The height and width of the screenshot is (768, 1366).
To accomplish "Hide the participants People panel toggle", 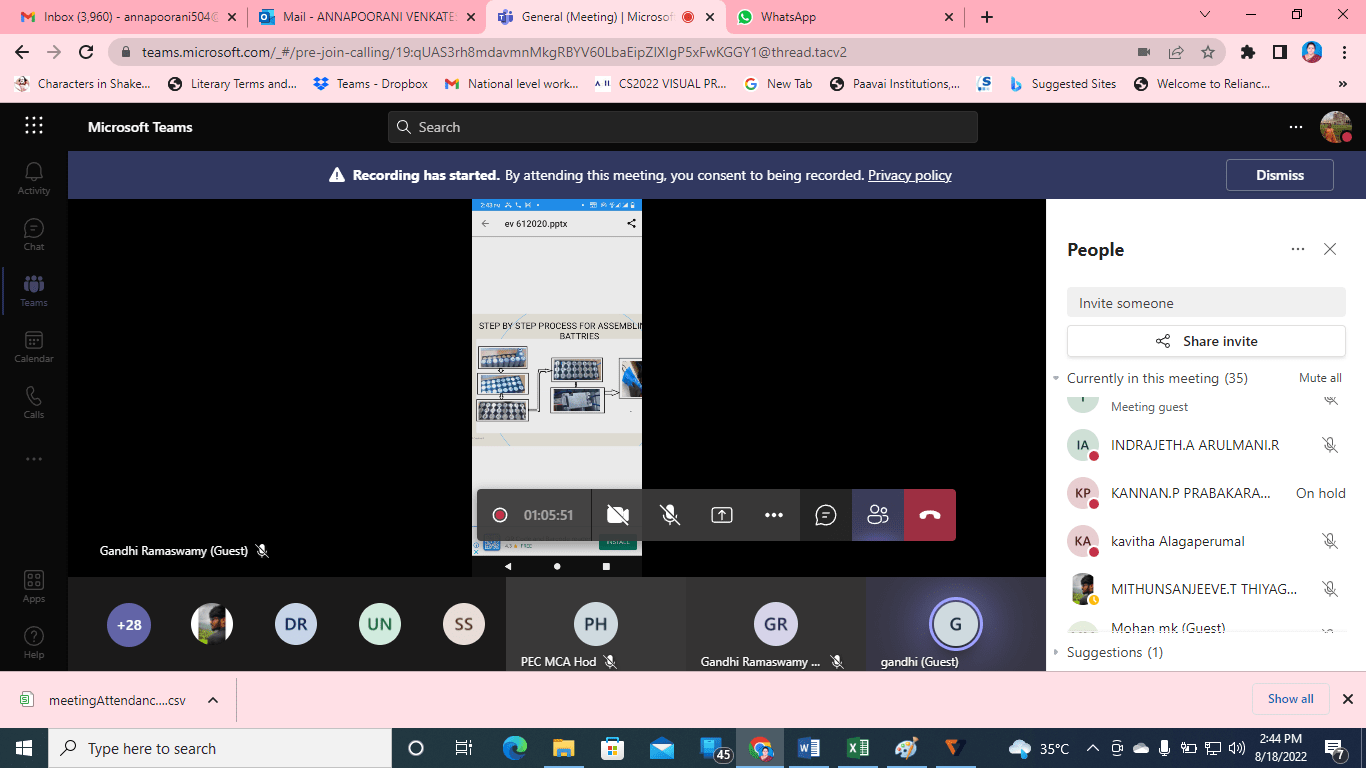I will (x=877, y=515).
